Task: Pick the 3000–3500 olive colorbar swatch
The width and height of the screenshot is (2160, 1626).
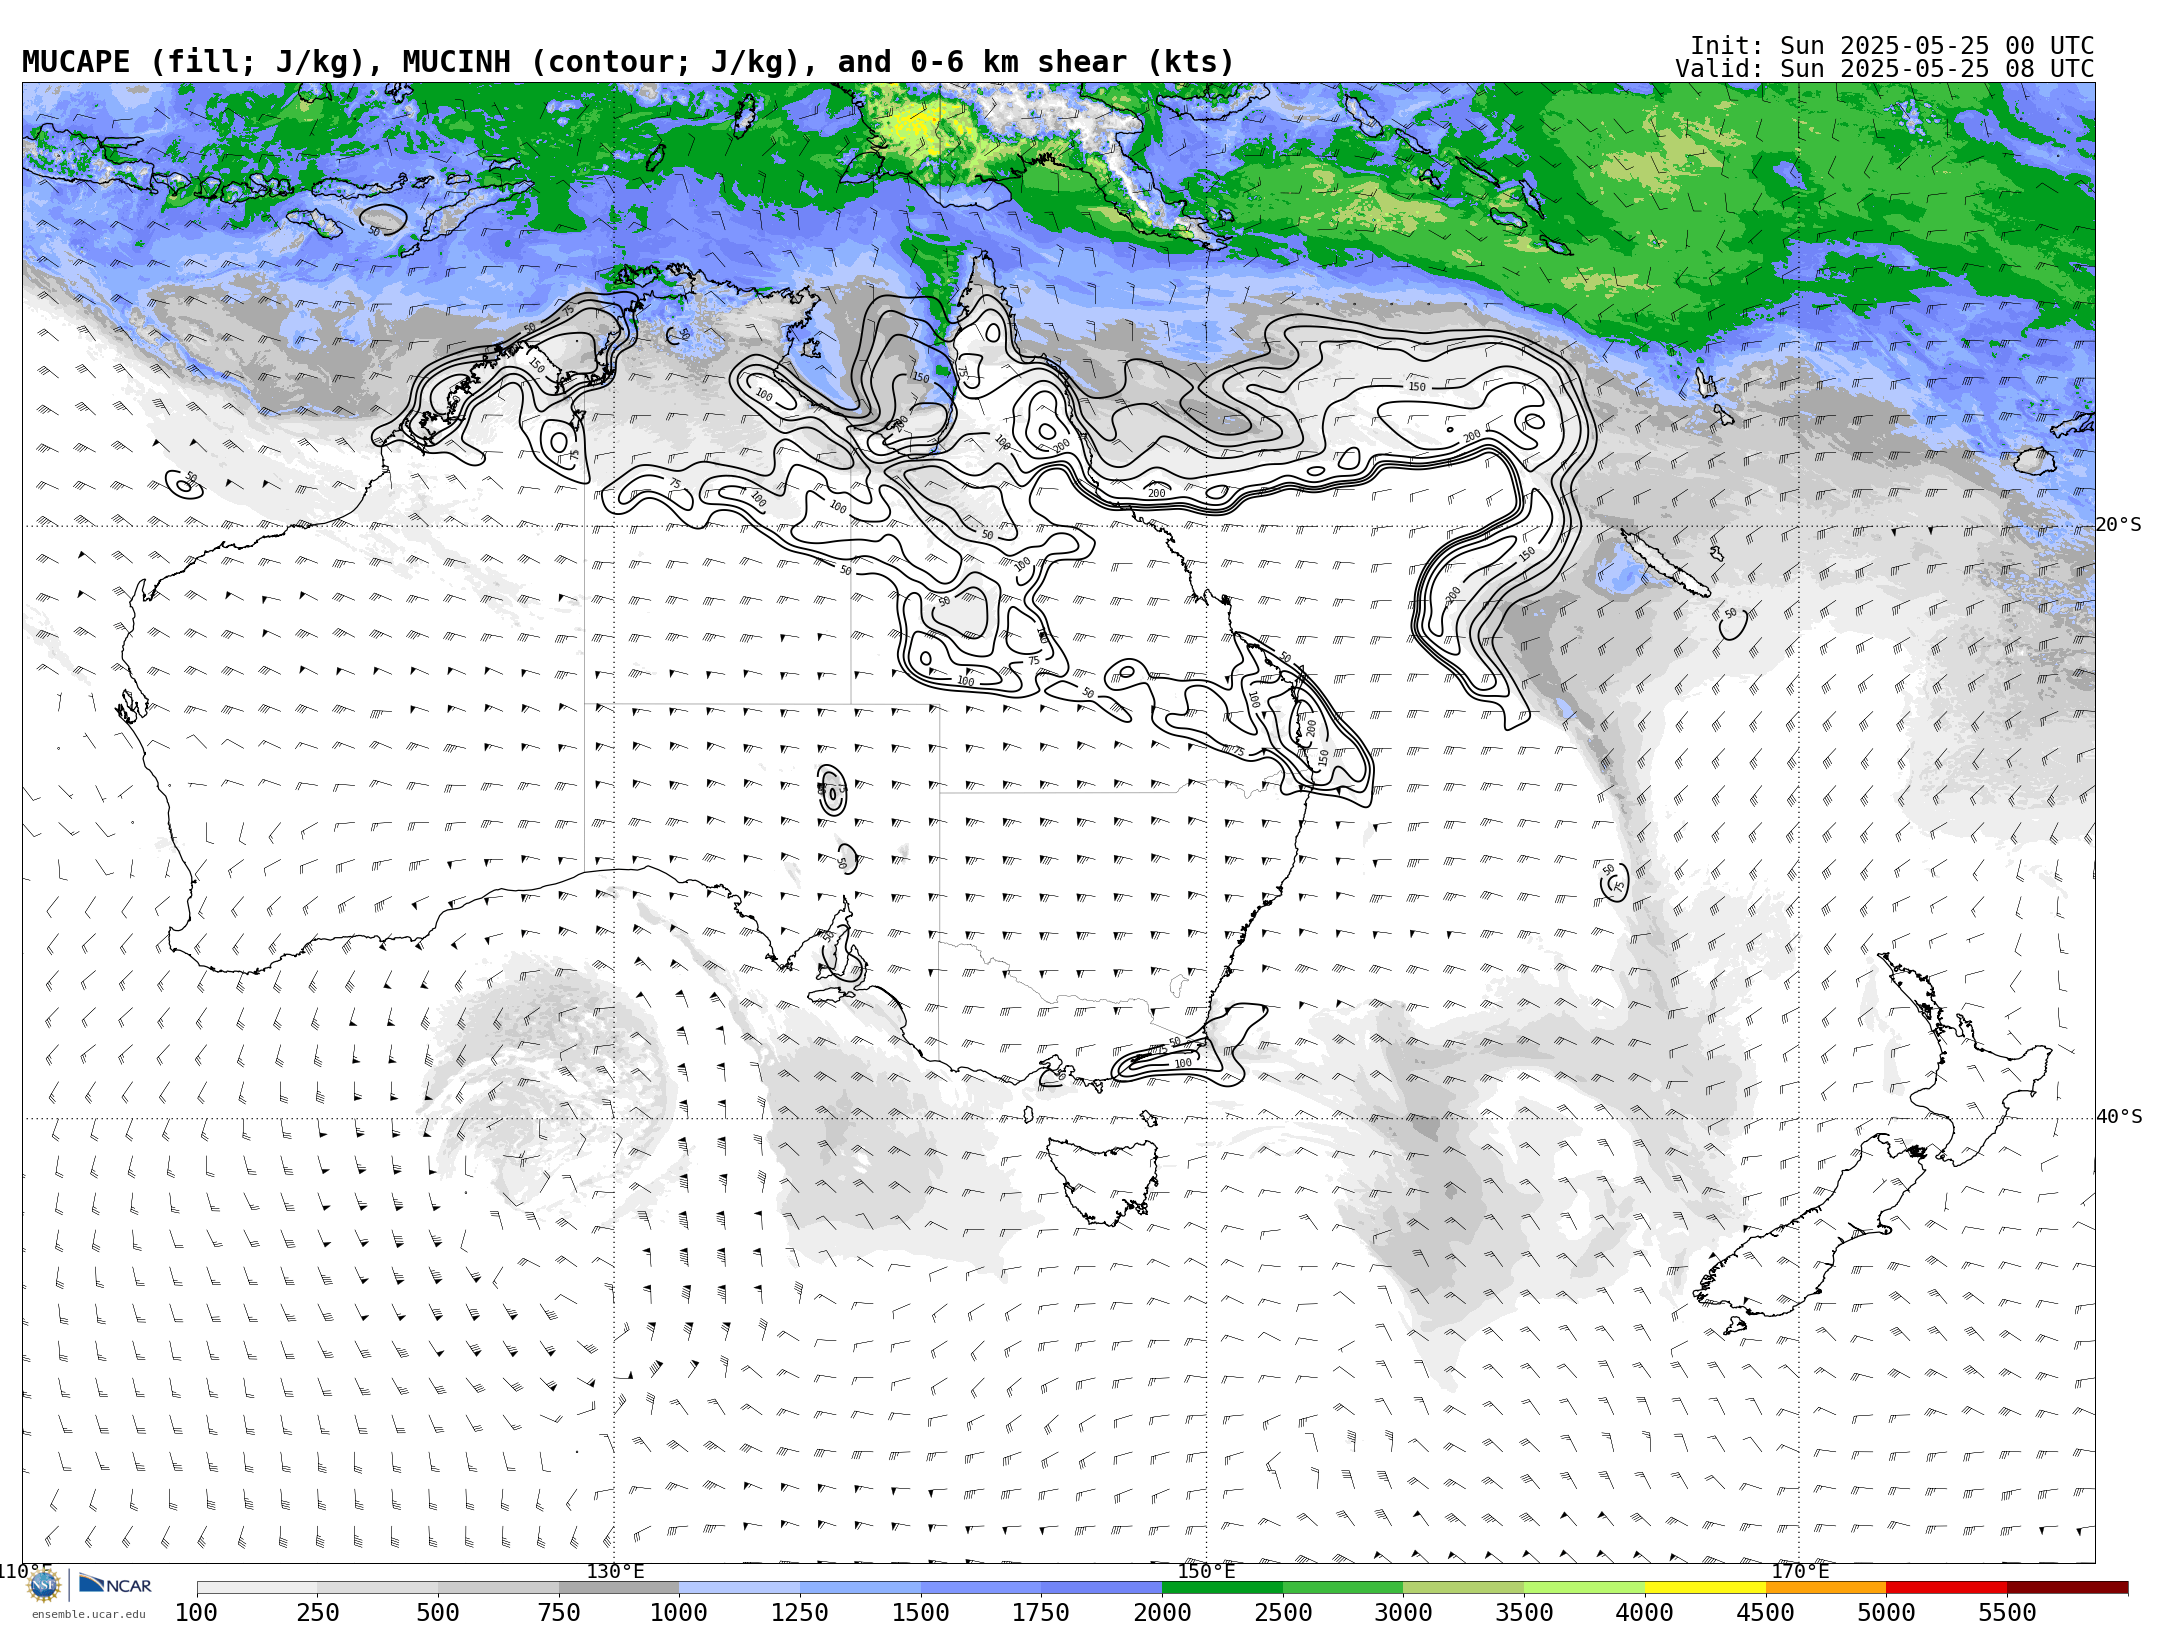Action: pyautogui.click(x=1464, y=1588)
